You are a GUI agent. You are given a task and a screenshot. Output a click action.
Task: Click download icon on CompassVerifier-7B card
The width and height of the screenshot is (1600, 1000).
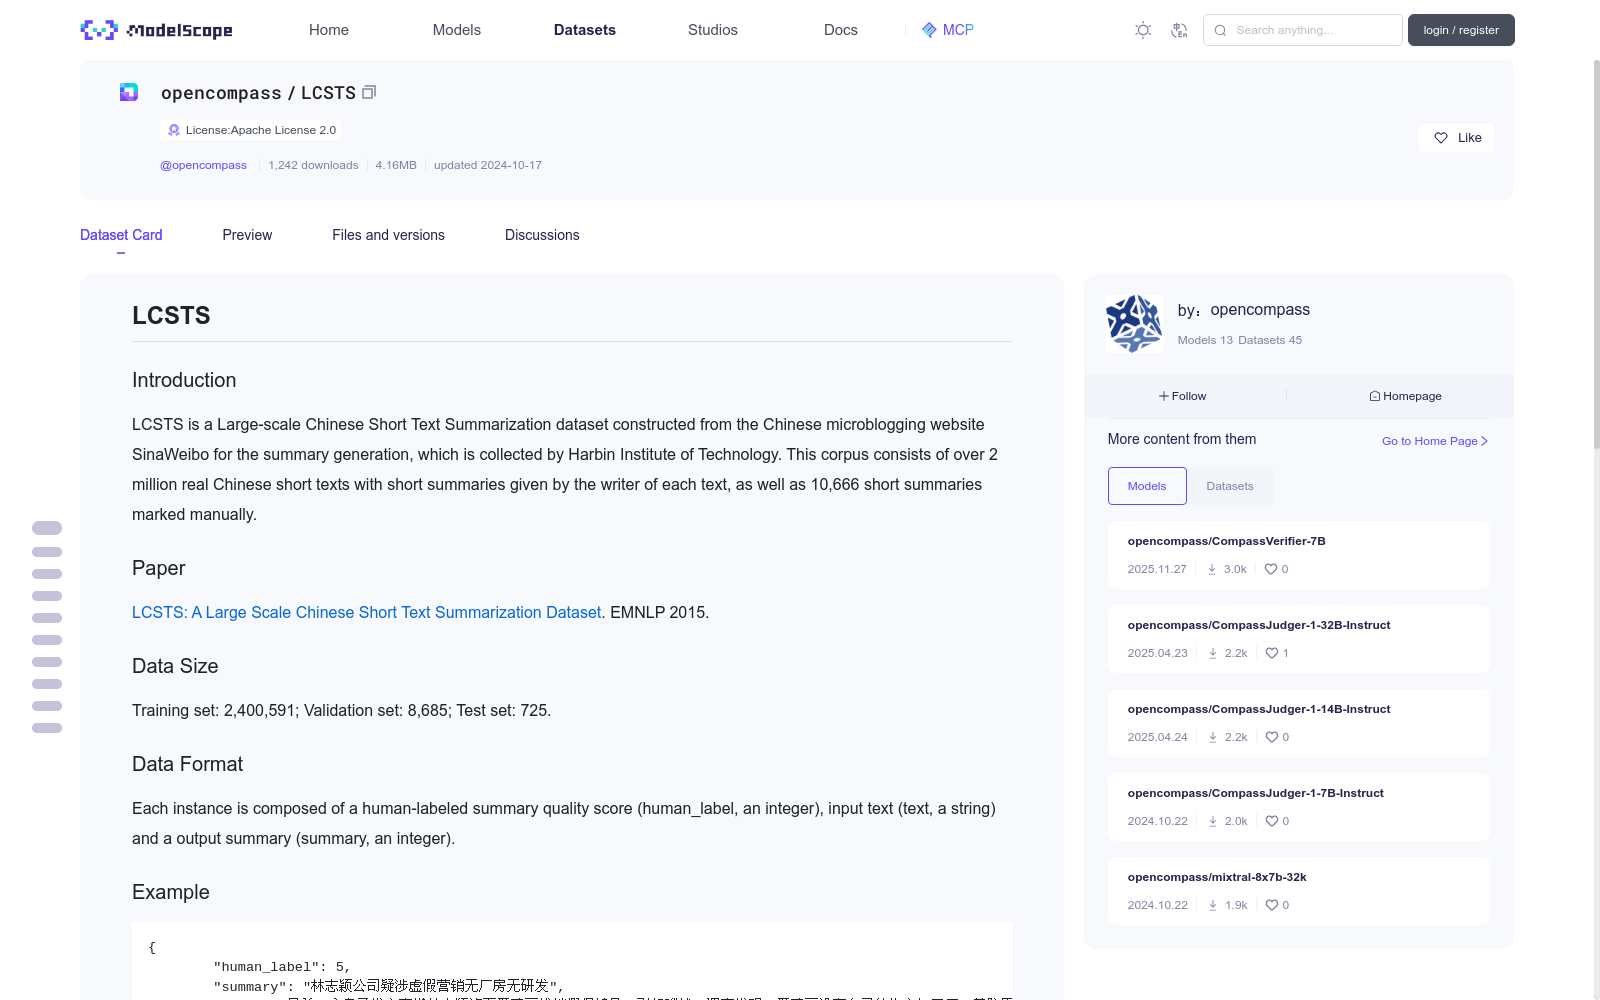(x=1212, y=569)
